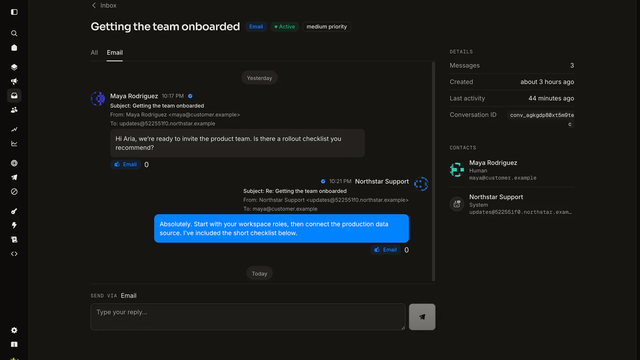The width and height of the screenshot is (640, 360).
Task: Open Northstar Support contact entry
Action: click(x=512, y=204)
